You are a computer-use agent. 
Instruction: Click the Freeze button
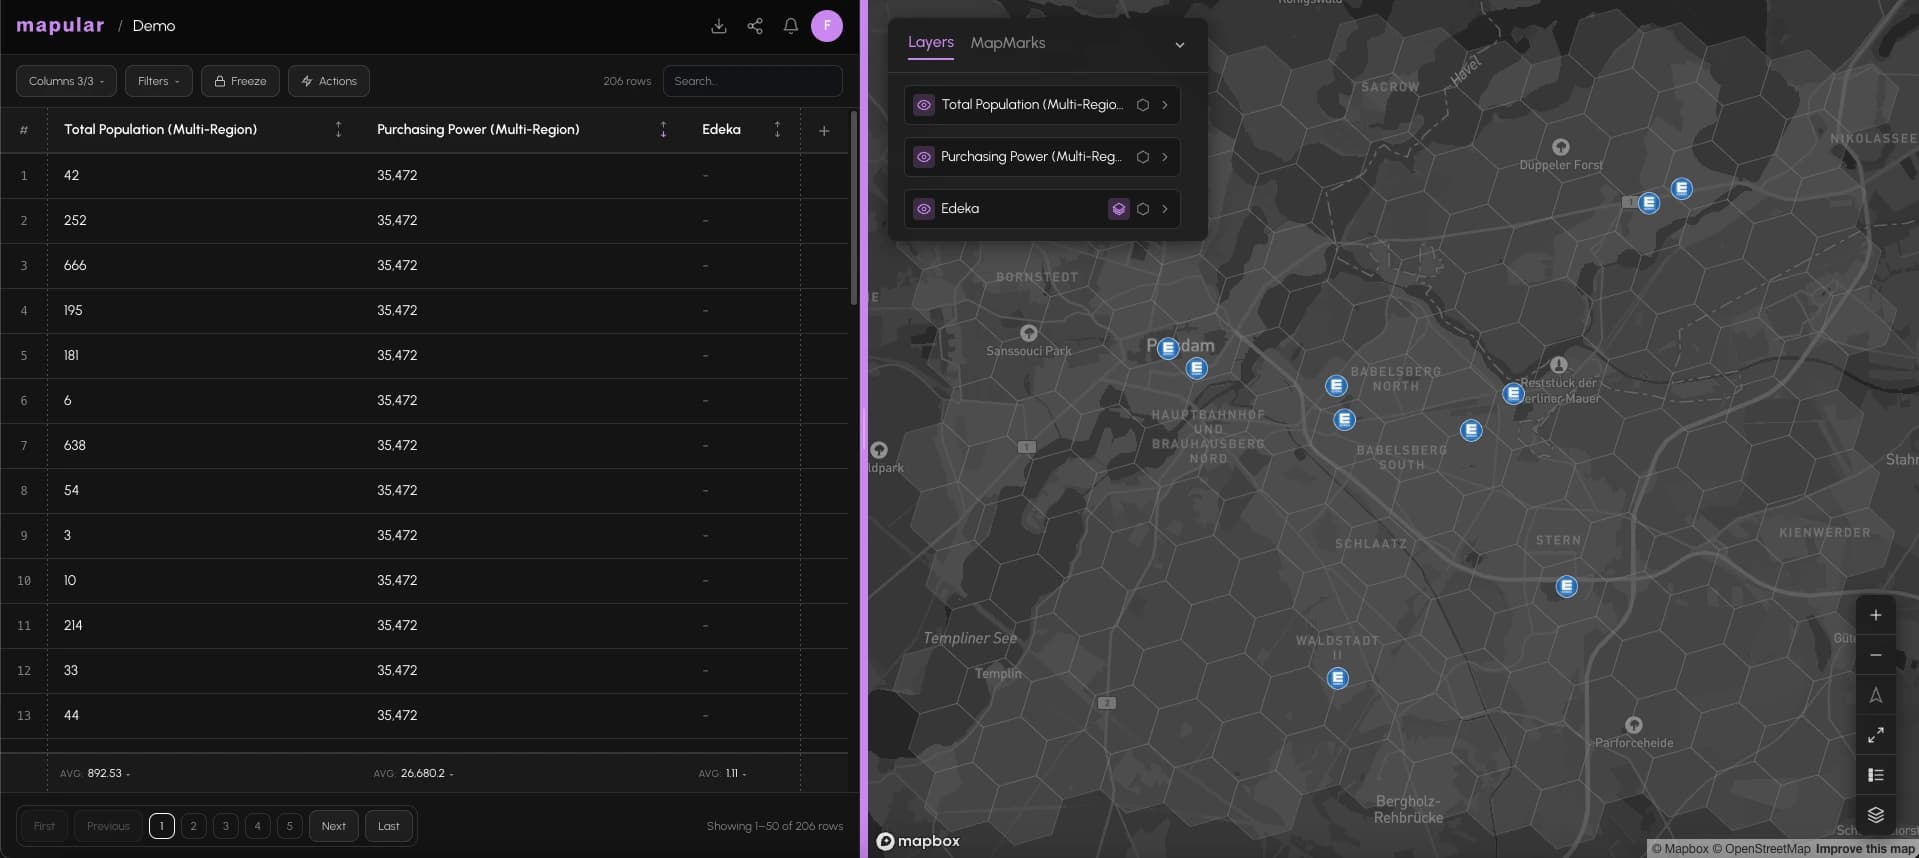pyautogui.click(x=240, y=81)
